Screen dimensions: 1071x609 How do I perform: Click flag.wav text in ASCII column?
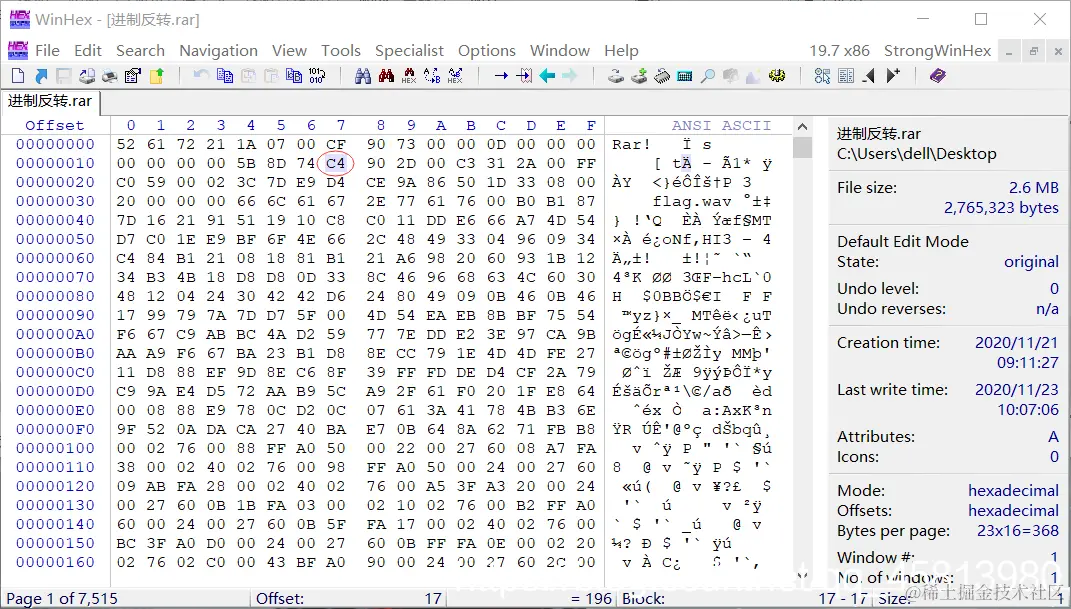coord(692,201)
